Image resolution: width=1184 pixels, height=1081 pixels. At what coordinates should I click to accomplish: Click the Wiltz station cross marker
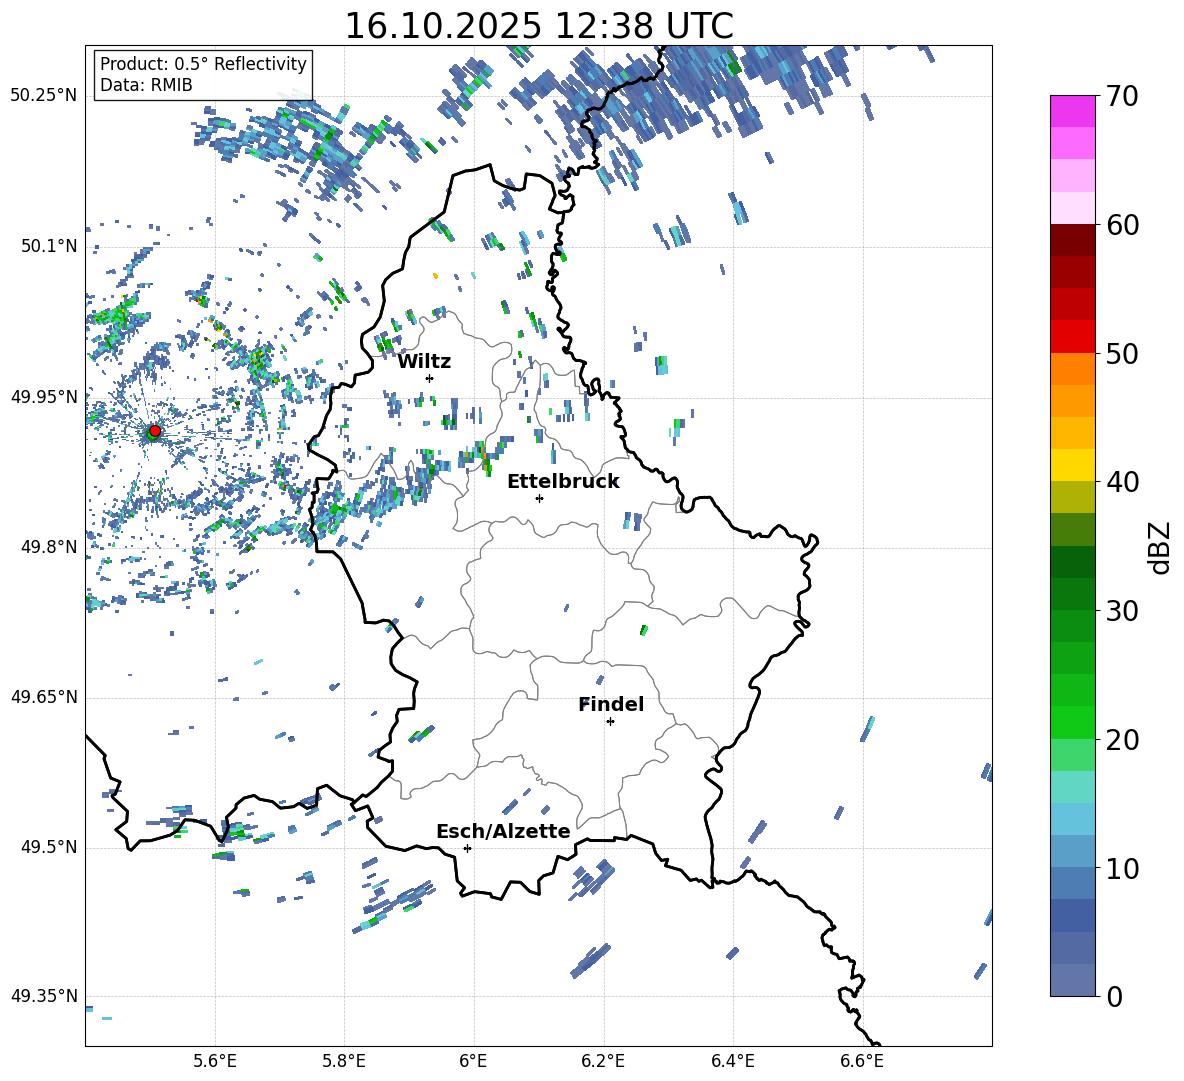[430, 378]
